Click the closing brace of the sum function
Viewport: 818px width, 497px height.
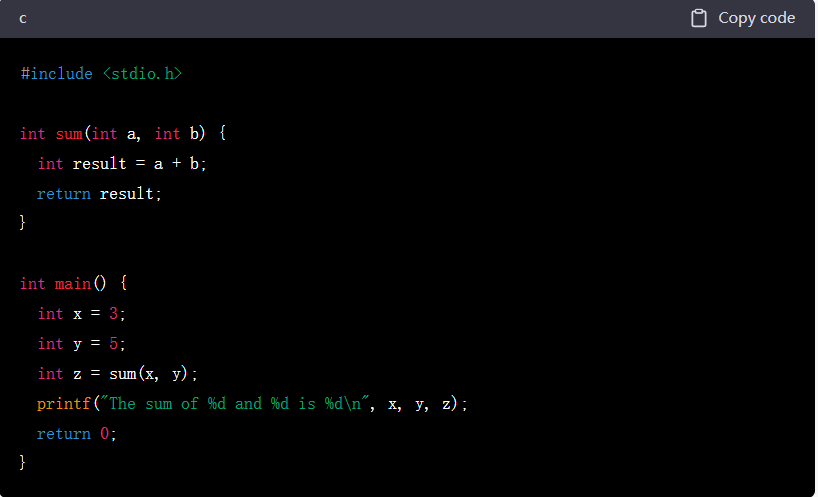22,222
